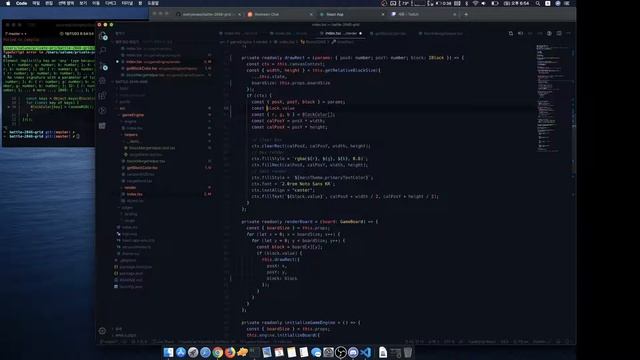
Task: Open getBlockColor.tsx under helpers in file tree
Action: tap(142, 168)
